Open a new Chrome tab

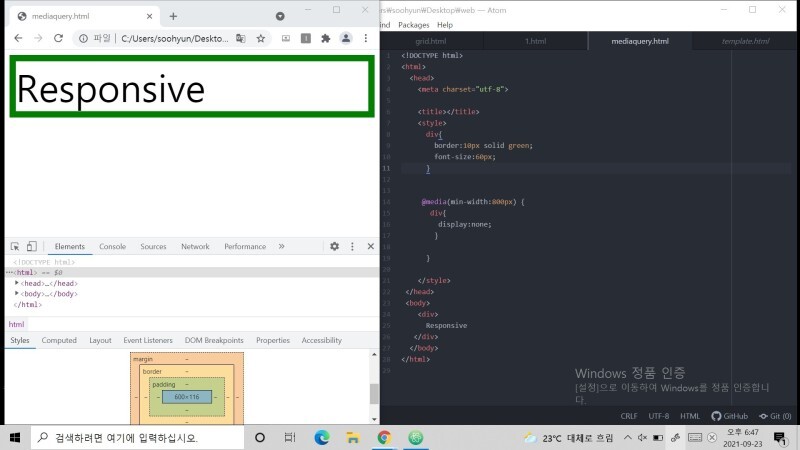173,16
